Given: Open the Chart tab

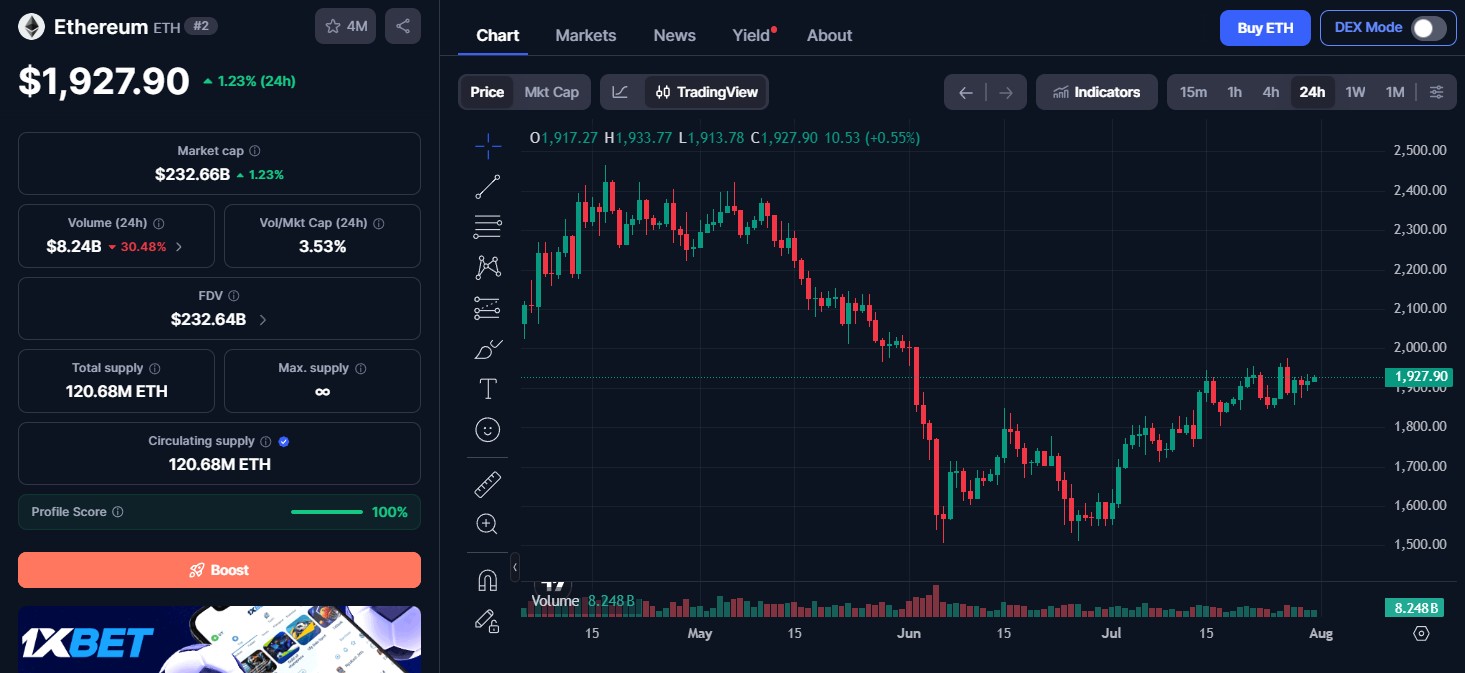Looking at the screenshot, I should point(498,35).
